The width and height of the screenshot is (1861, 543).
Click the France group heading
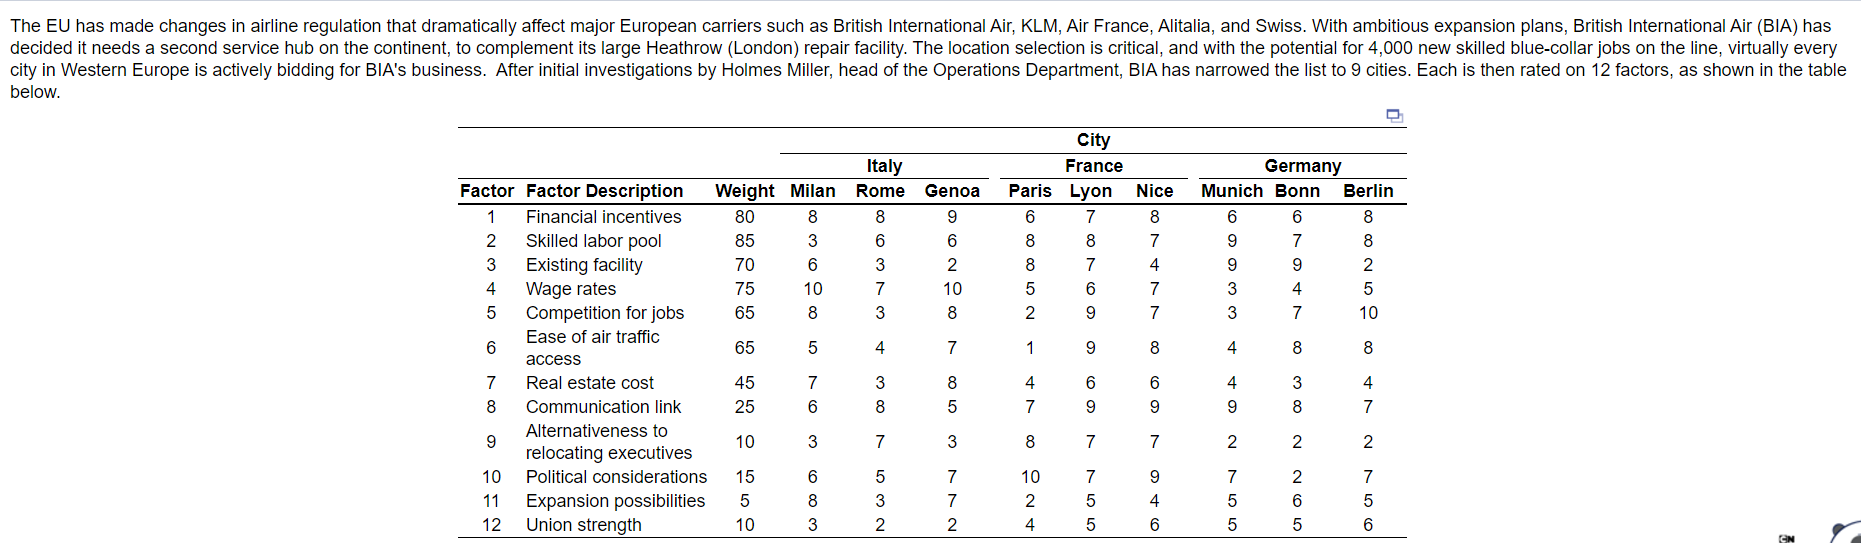[x=1093, y=166]
